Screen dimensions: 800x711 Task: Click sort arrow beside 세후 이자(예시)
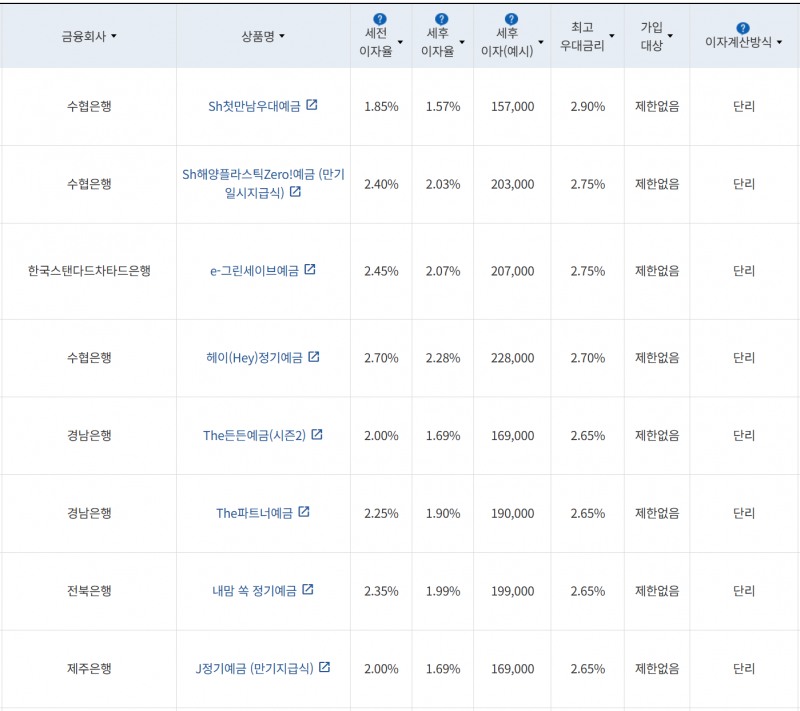point(541,43)
